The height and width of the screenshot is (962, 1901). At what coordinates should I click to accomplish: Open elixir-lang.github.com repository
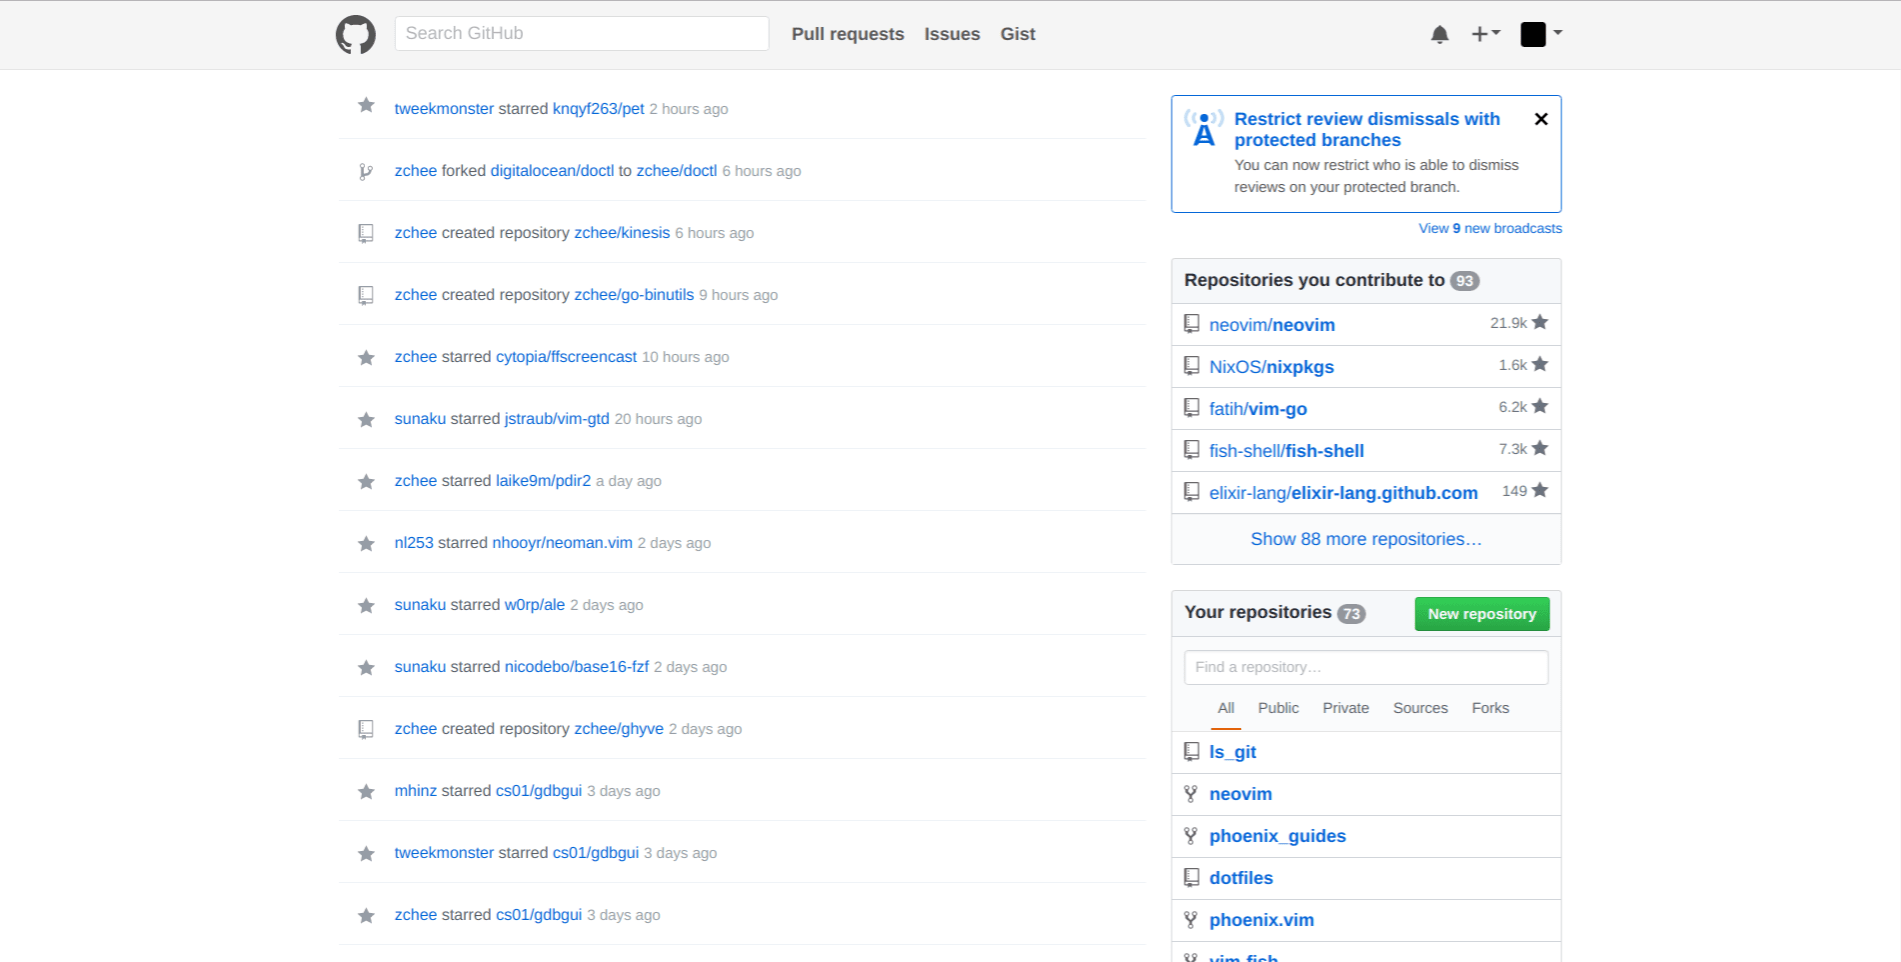[1343, 493]
